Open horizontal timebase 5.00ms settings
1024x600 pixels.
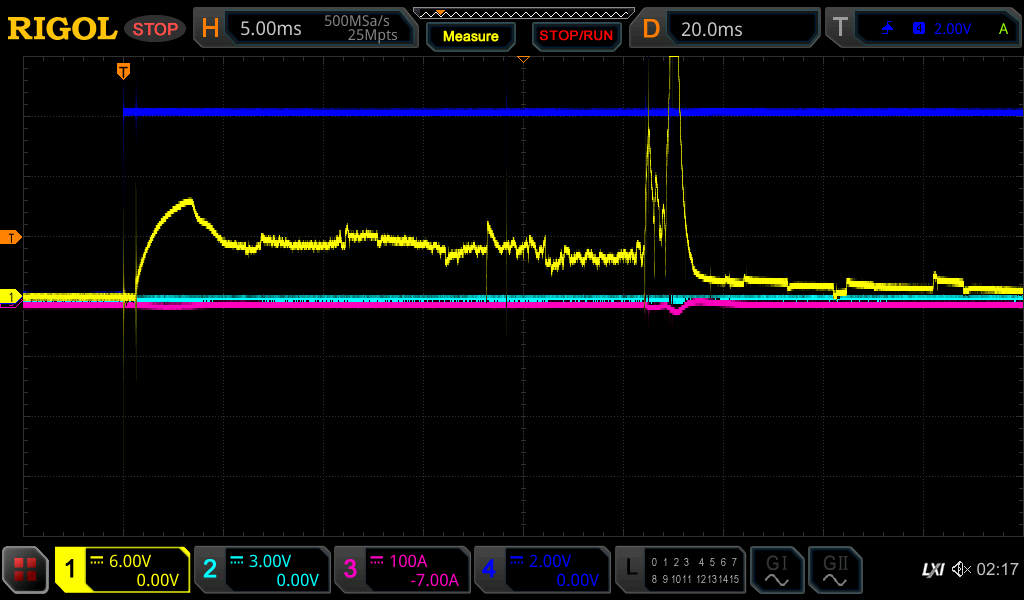point(305,29)
